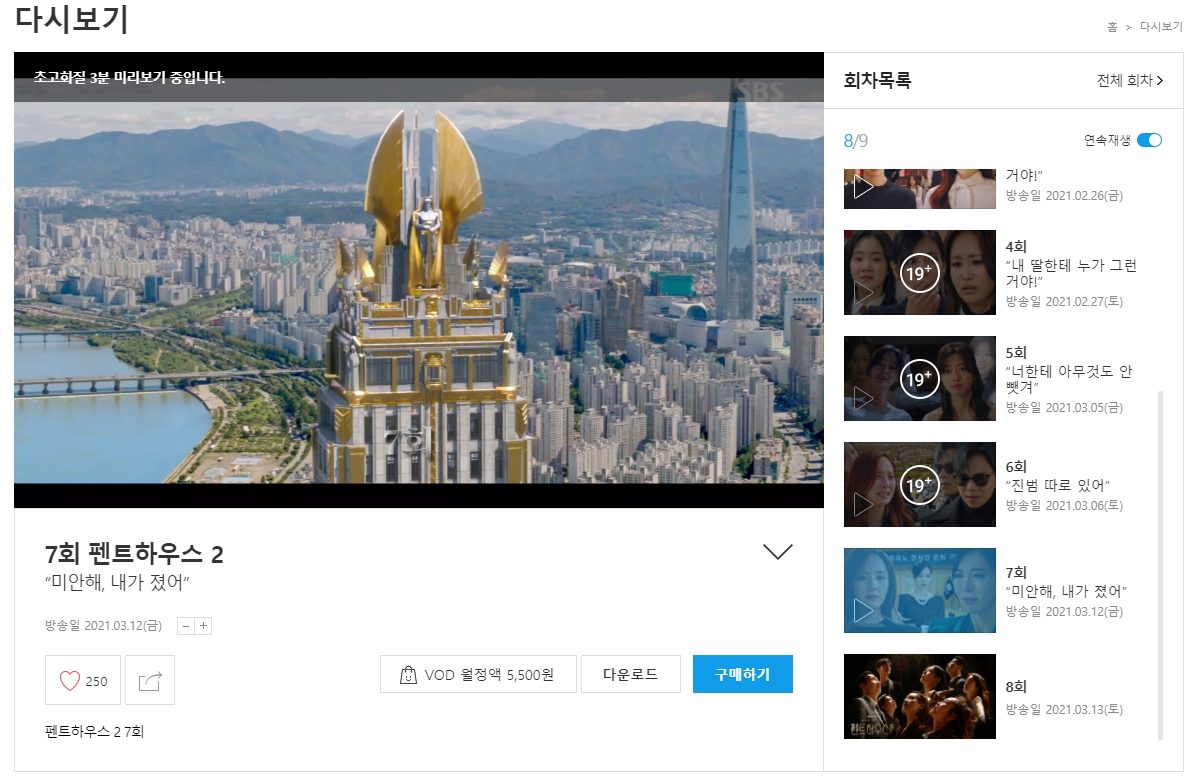The width and height of the screenshot is (1191, 782).
Task: Click 방송일 2021.03.12(금) under main title
Action: [x=103, y=626]
